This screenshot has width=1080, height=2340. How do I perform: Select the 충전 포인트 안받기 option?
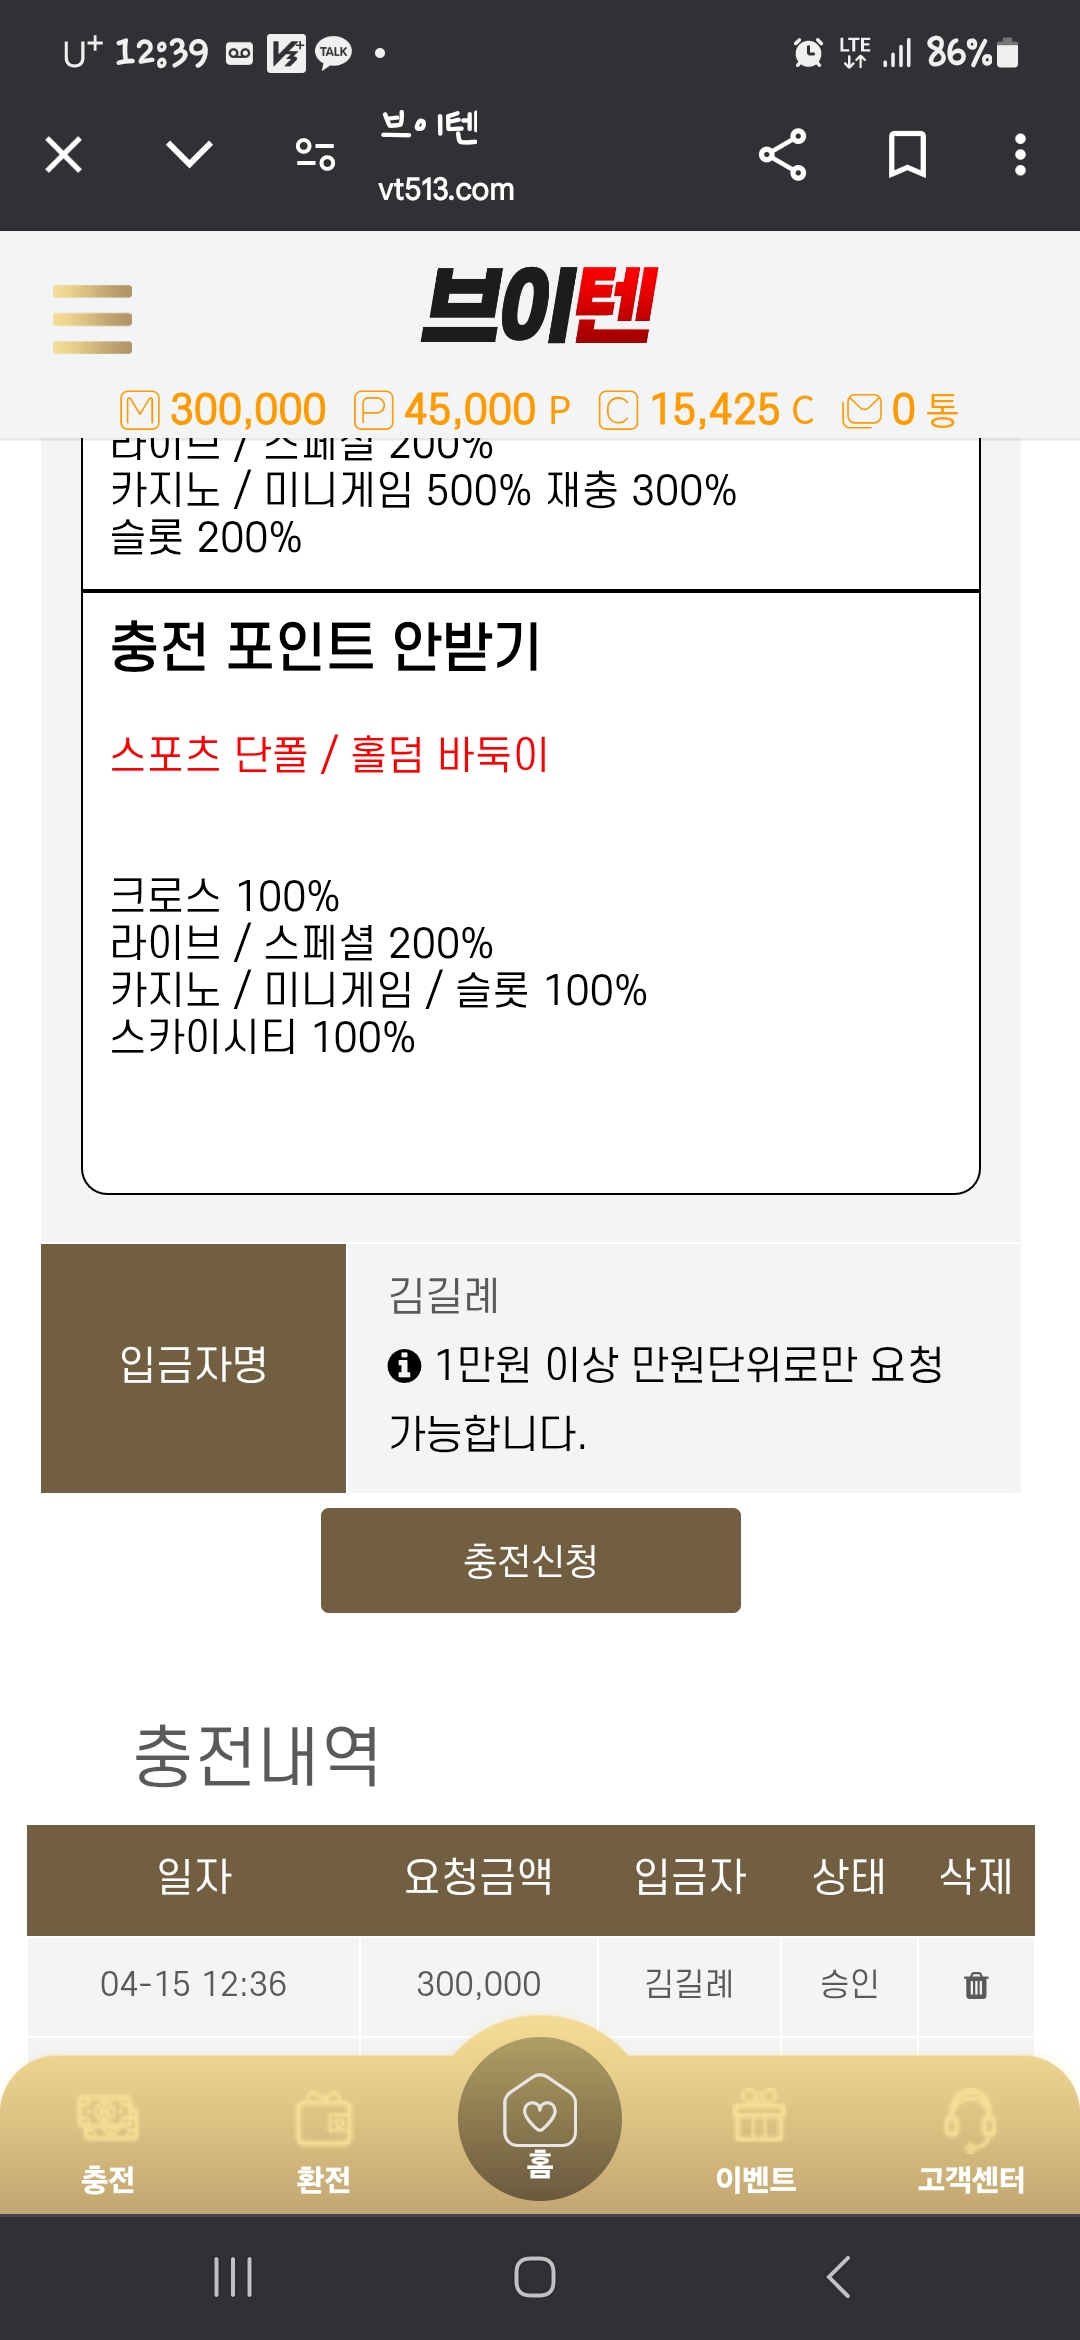pyautogui.click(x=326, y=646)
